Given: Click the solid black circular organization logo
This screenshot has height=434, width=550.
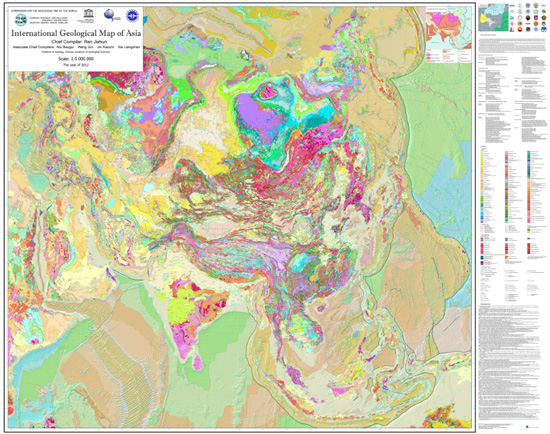Looking at the screenshot, I should pyautogui.click(x=528, y=18).
